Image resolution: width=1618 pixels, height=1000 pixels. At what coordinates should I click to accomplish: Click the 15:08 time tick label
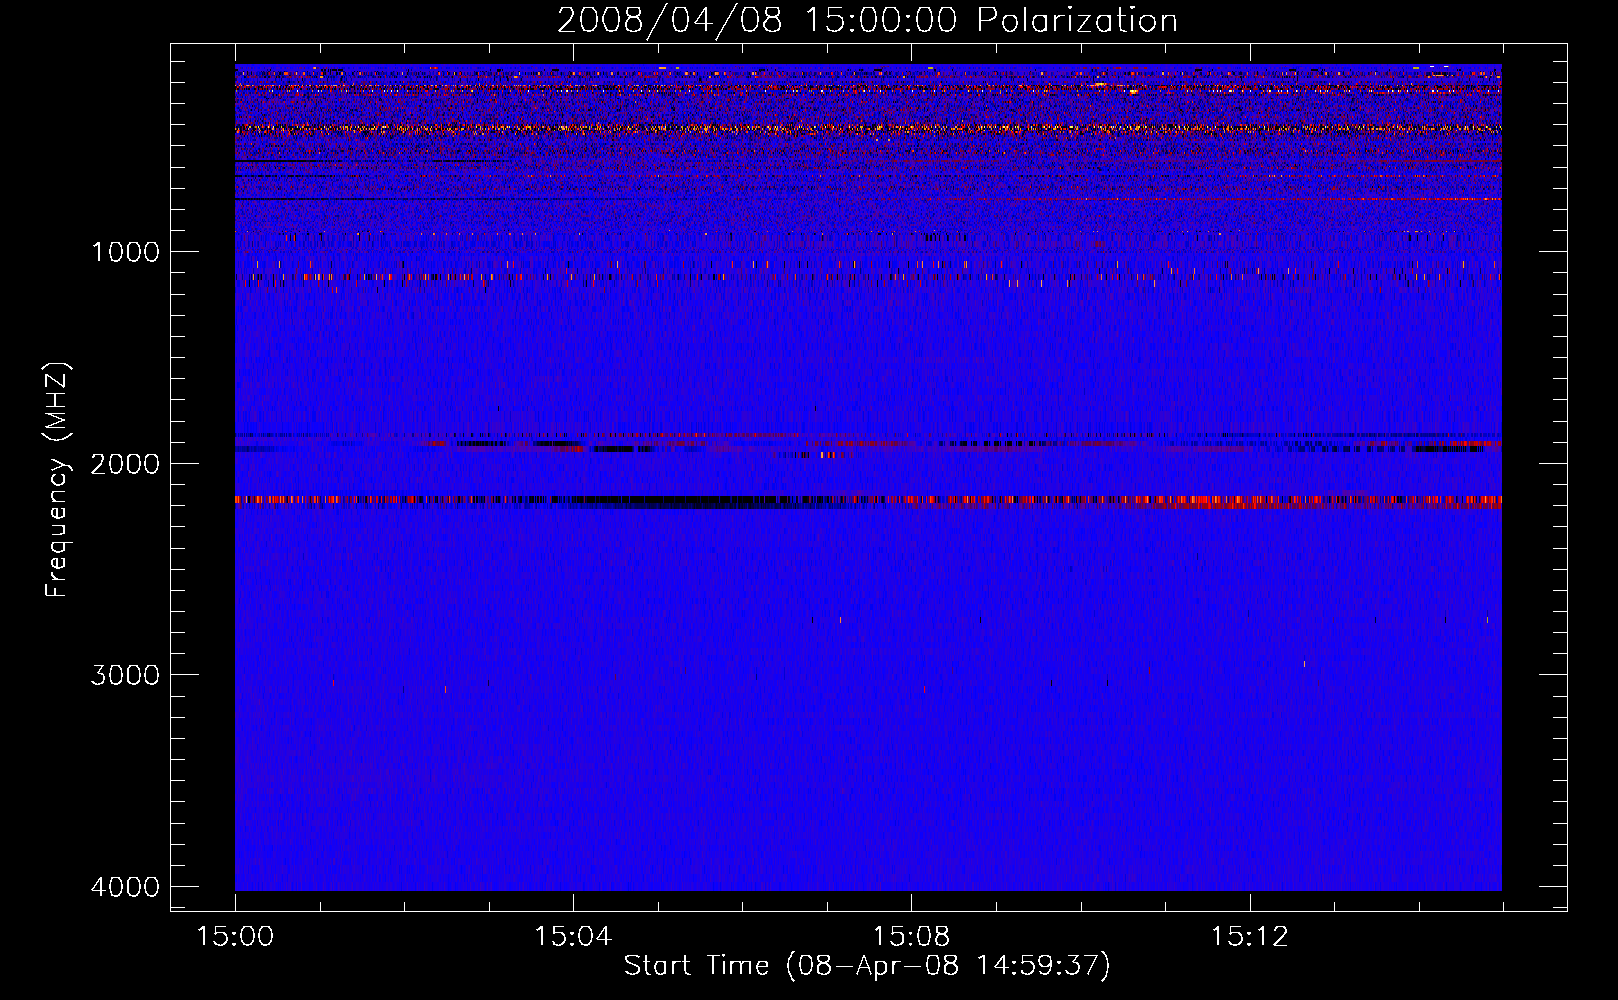[911, 937]
